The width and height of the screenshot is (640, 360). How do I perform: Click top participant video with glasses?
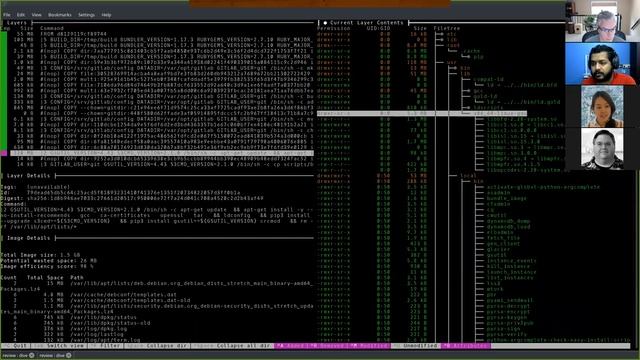click(602, 21)
